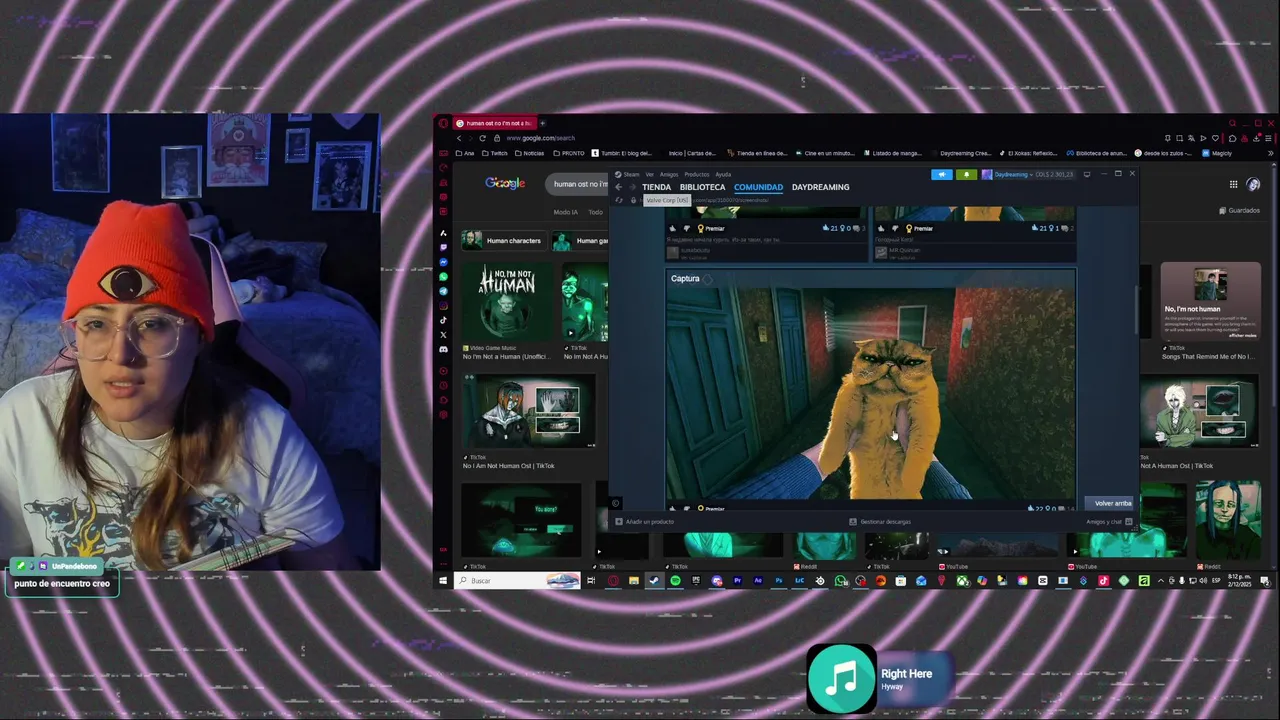1280x720 pixels.
Task: Open the orange cat screenshot
Action: [871, 393]
